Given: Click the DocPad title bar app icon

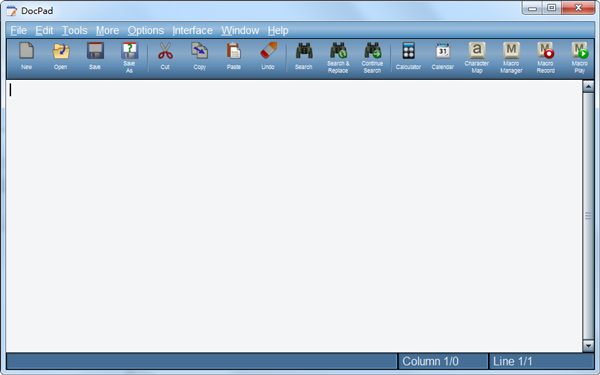Looking at the screenshot, I should pyautogui.click(x=12, y=11).
